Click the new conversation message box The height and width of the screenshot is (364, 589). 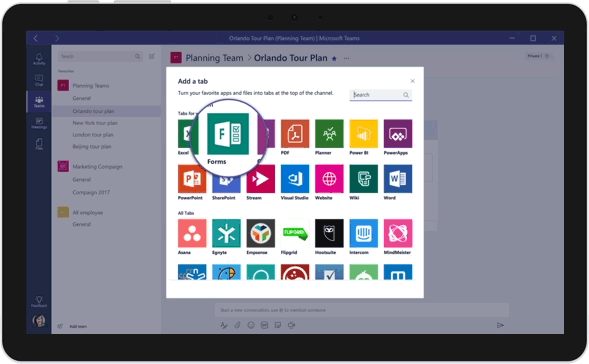click(x=362, y=310)
